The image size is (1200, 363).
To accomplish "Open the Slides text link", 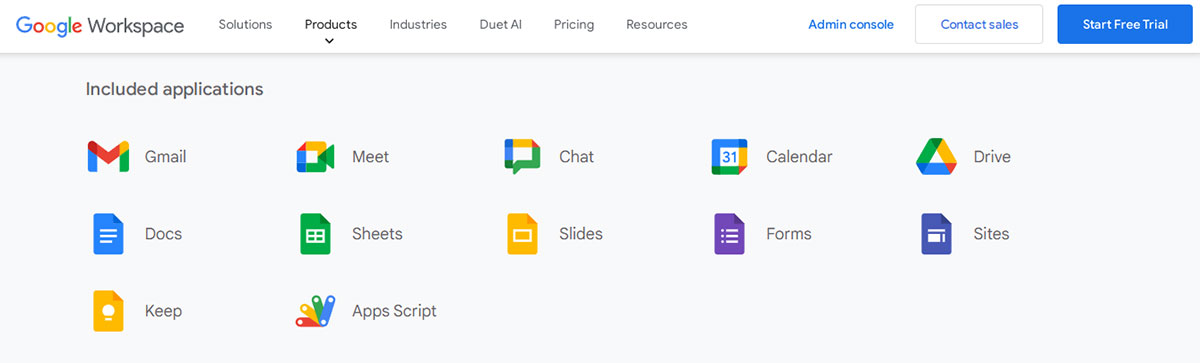I will click(x=581, y=234).
